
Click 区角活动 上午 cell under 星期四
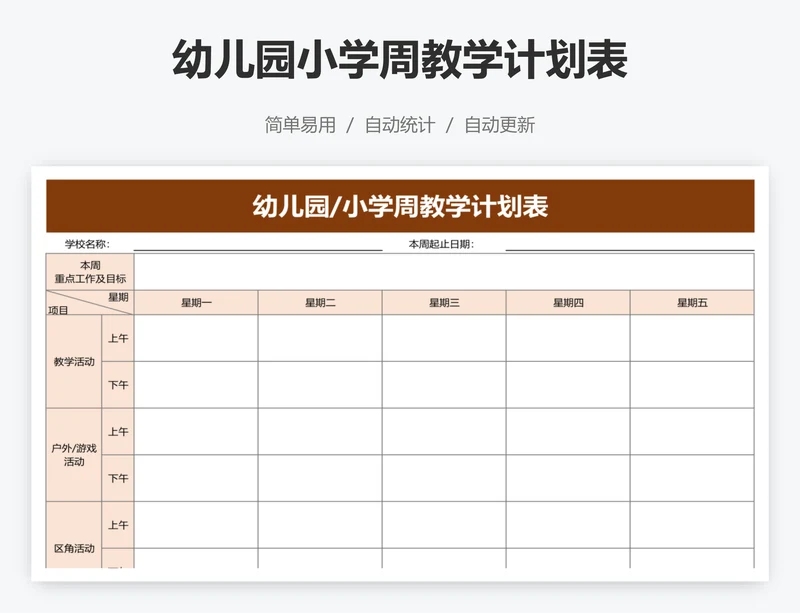click(568, 525)
